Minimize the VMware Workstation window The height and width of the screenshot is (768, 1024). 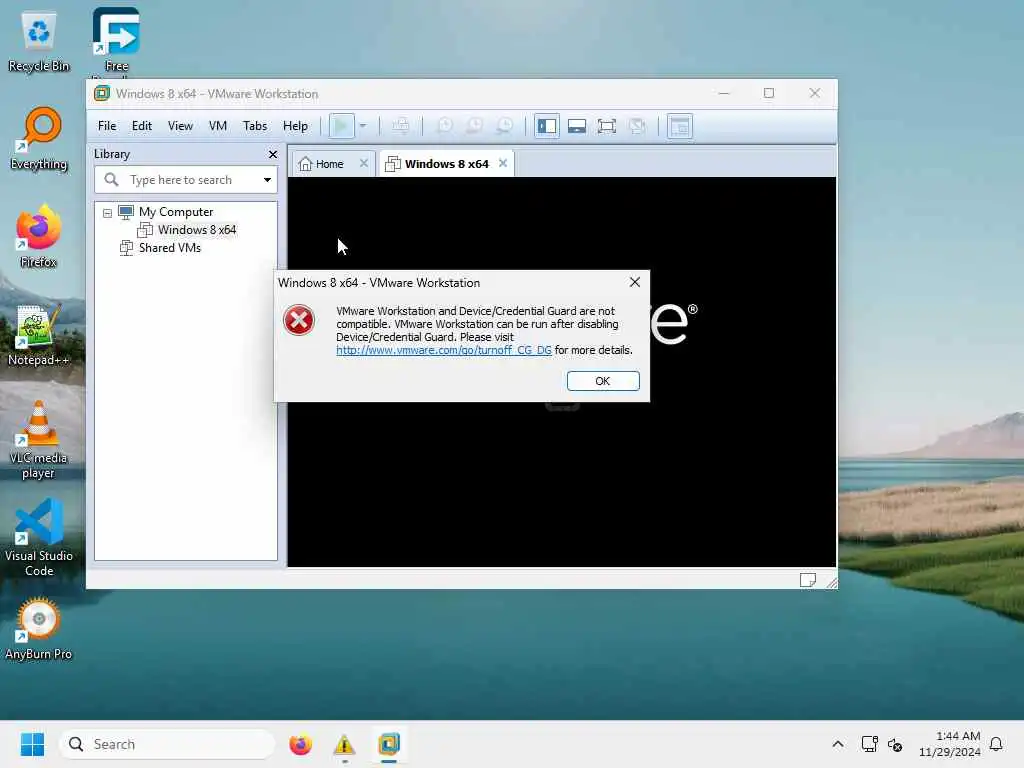click(724, 93)
